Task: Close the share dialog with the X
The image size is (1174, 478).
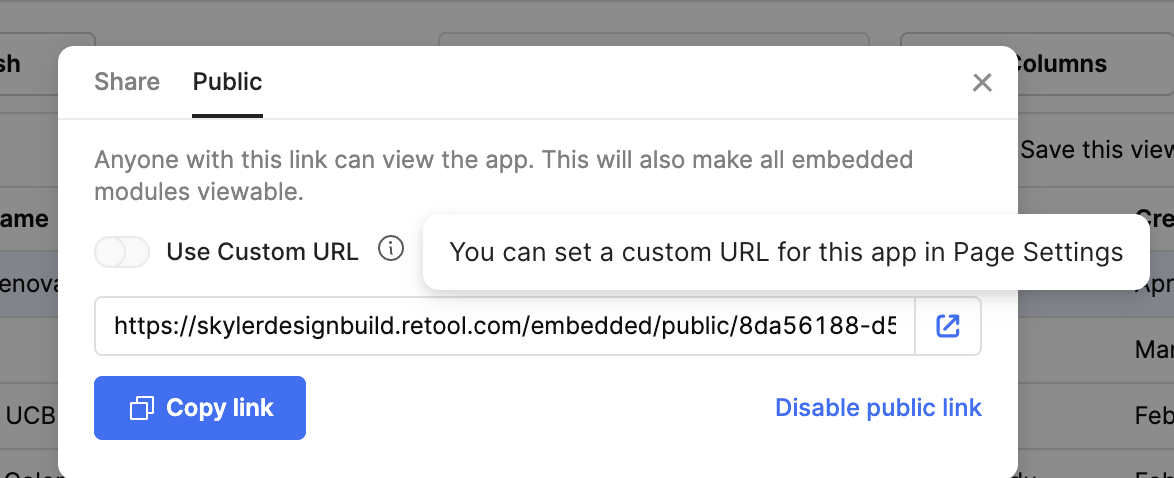Action: 982,82
